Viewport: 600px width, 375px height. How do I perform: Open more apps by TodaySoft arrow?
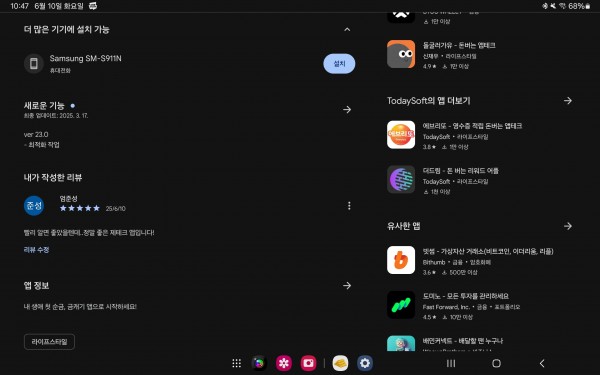(x=568, y=101)
